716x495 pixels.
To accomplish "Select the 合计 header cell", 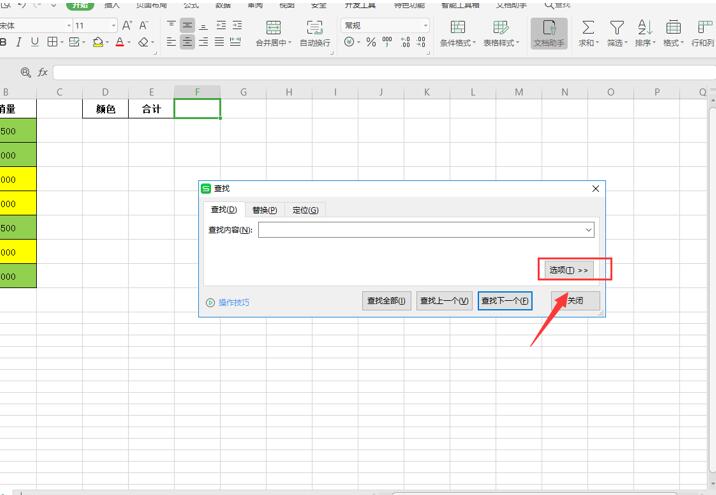I will (x=151, y=109).
